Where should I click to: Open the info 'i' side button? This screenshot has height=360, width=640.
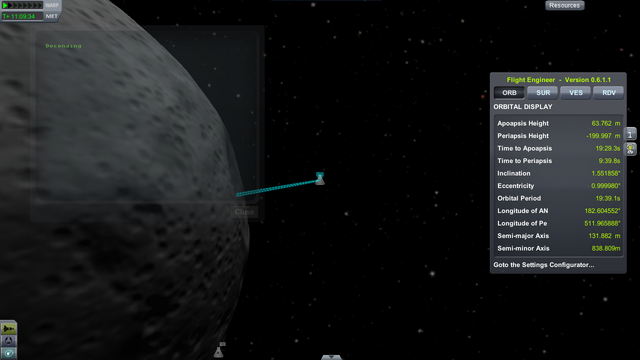pos(631,133)
